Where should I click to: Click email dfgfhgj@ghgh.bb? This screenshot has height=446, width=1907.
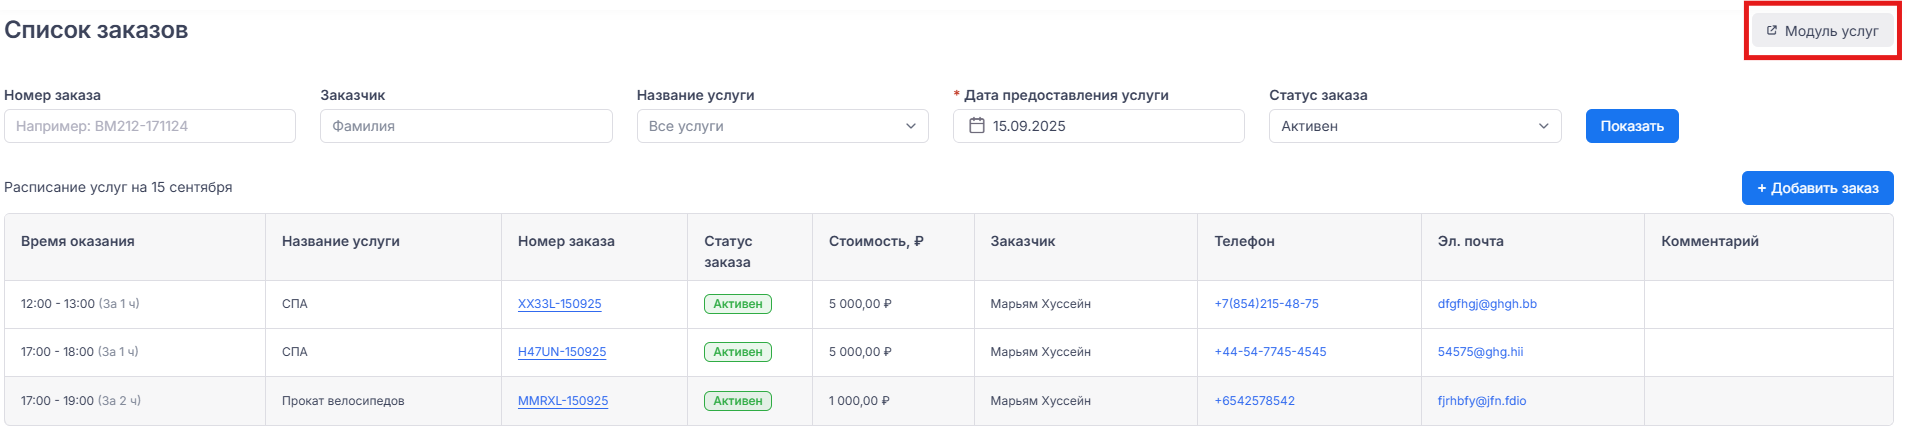point(1487,304)
